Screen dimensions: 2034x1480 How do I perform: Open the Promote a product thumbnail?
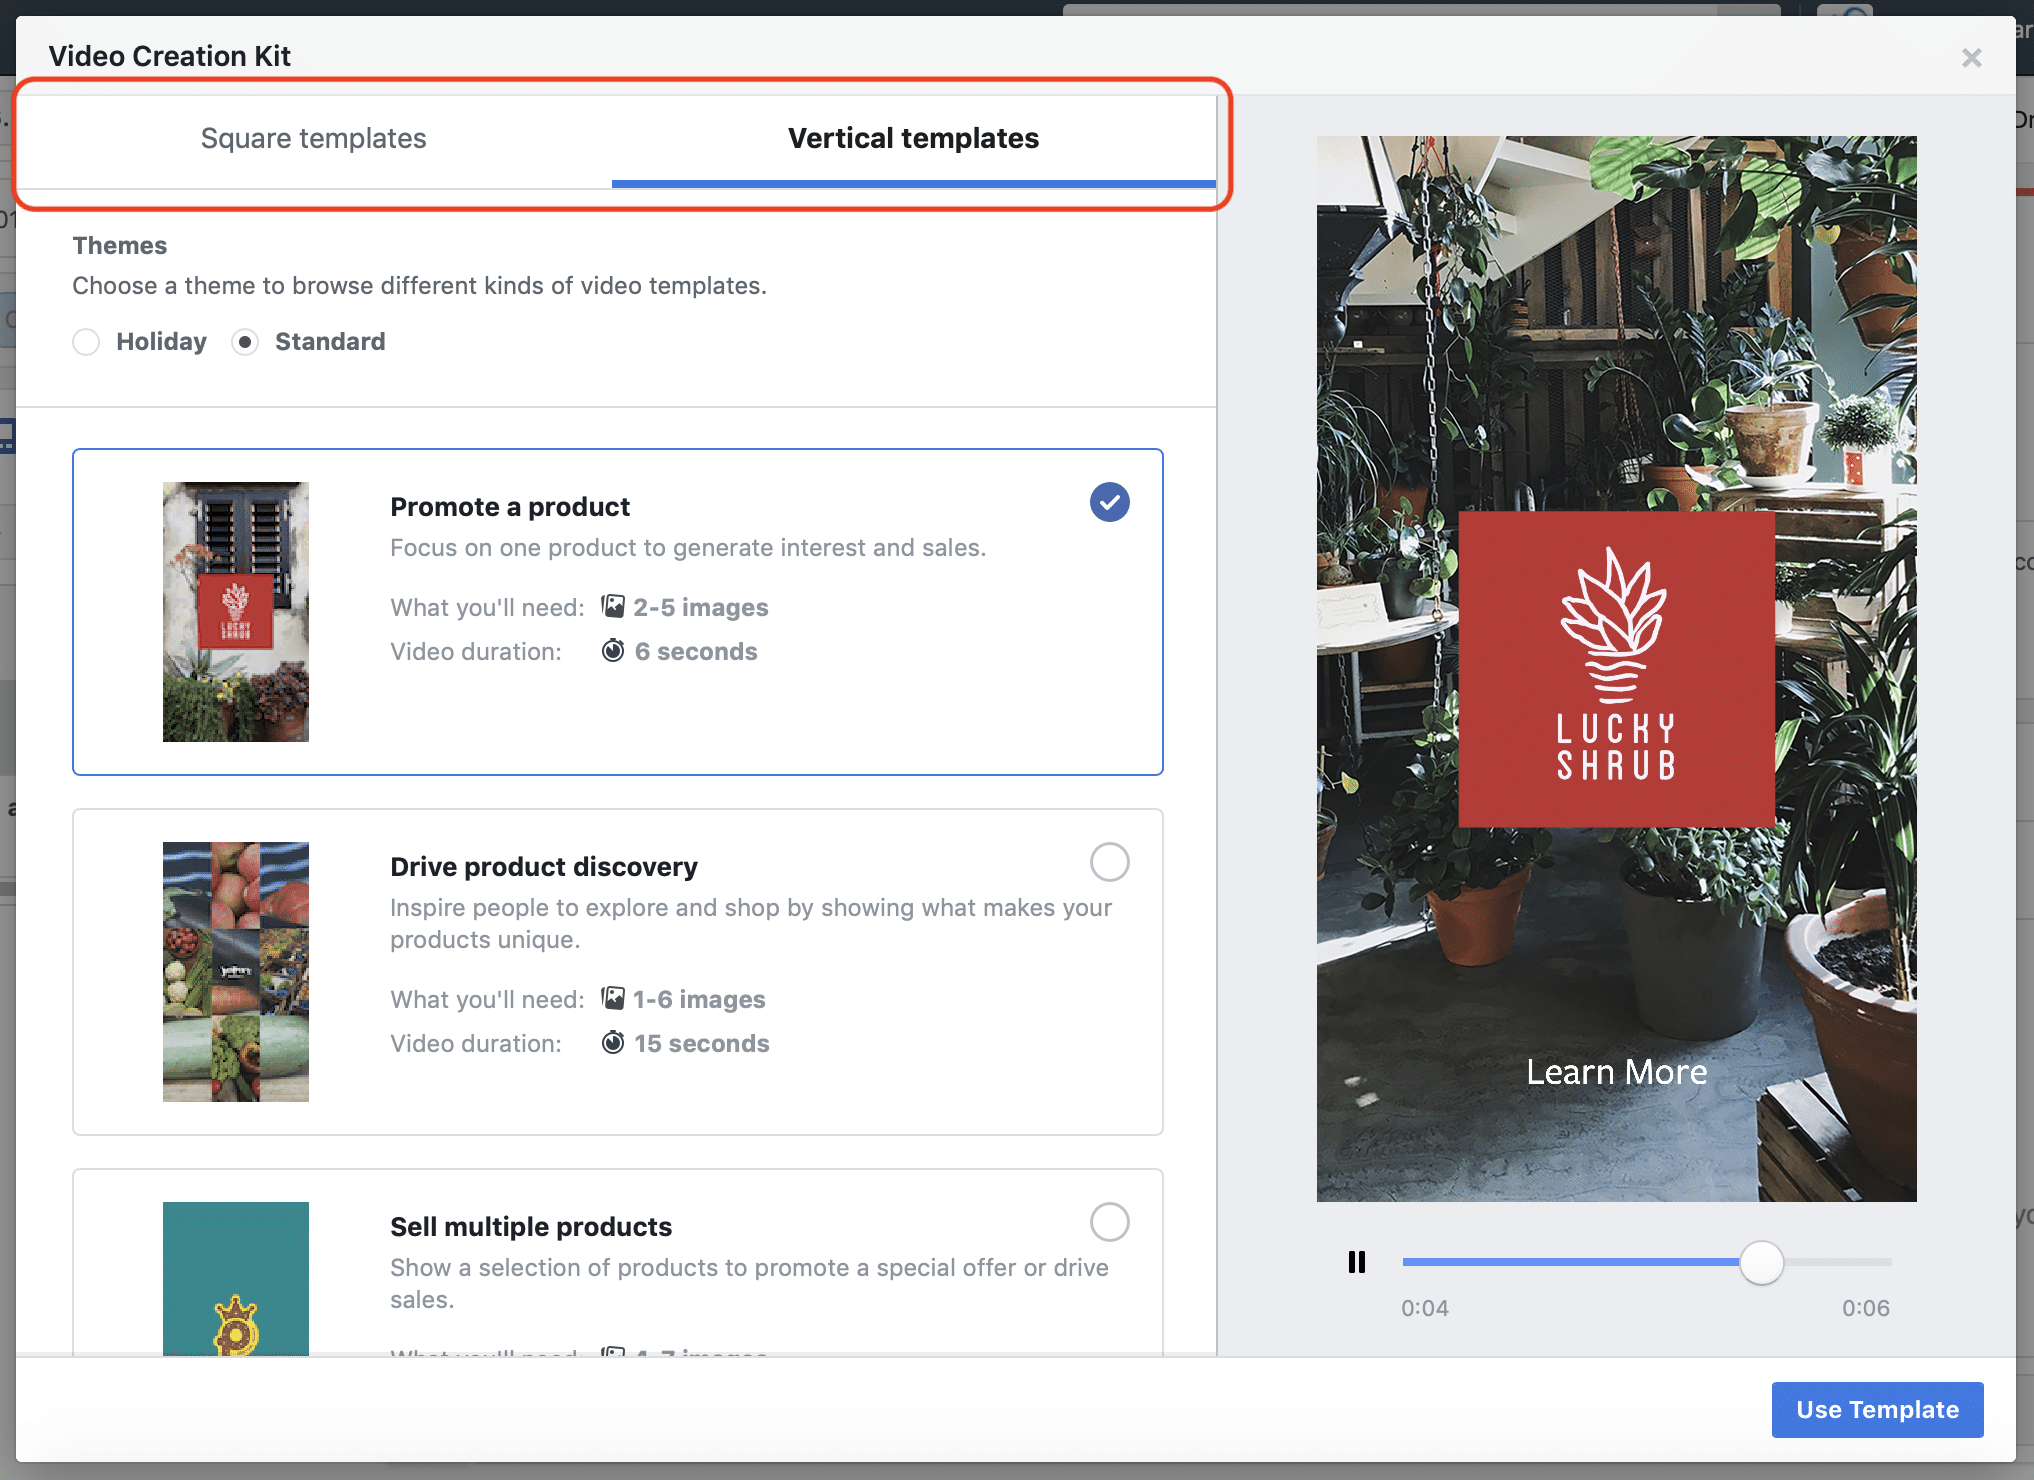236,612
